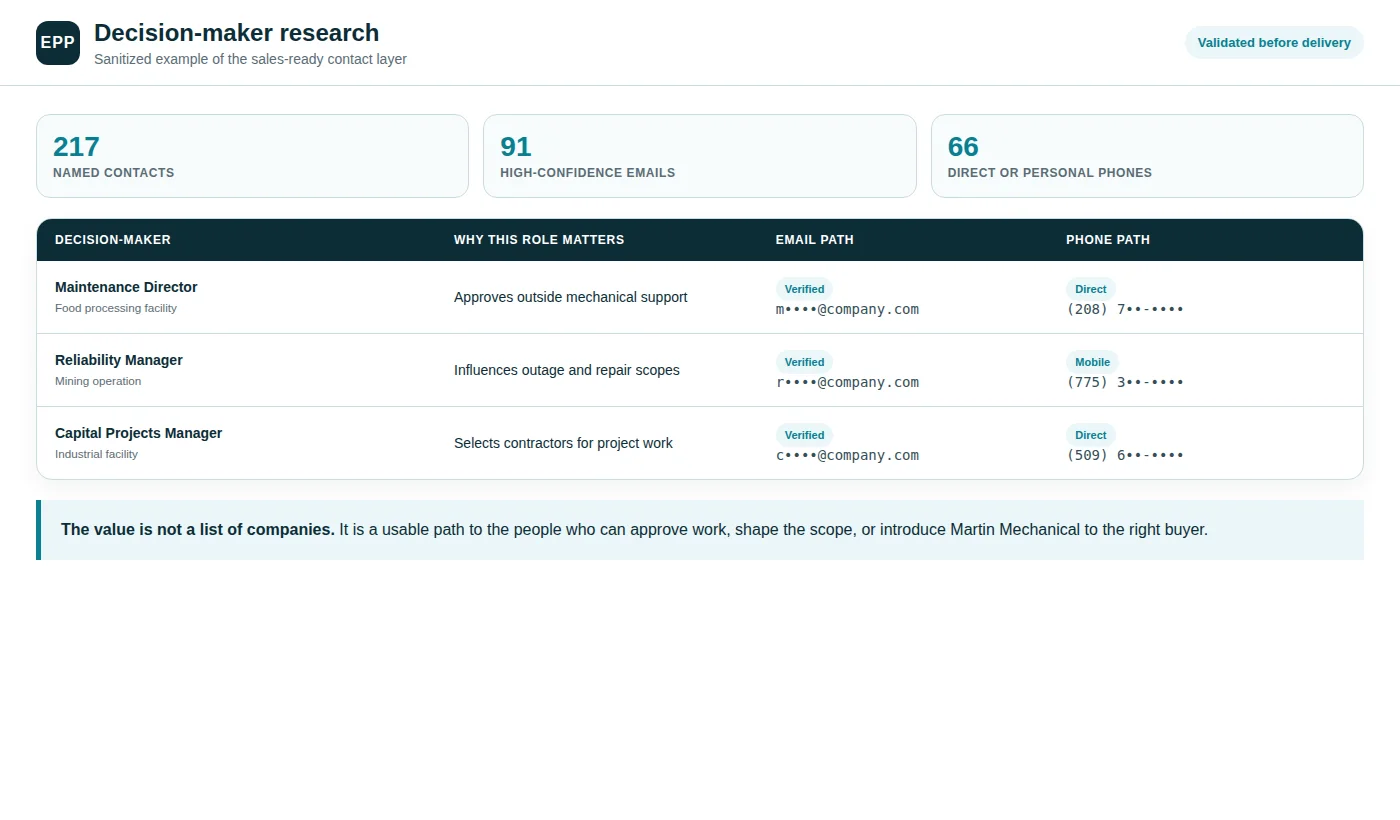Click the Mobile badge for Reliability Manager
This screenshot has height=820, width=1400.
point(1092,362)
